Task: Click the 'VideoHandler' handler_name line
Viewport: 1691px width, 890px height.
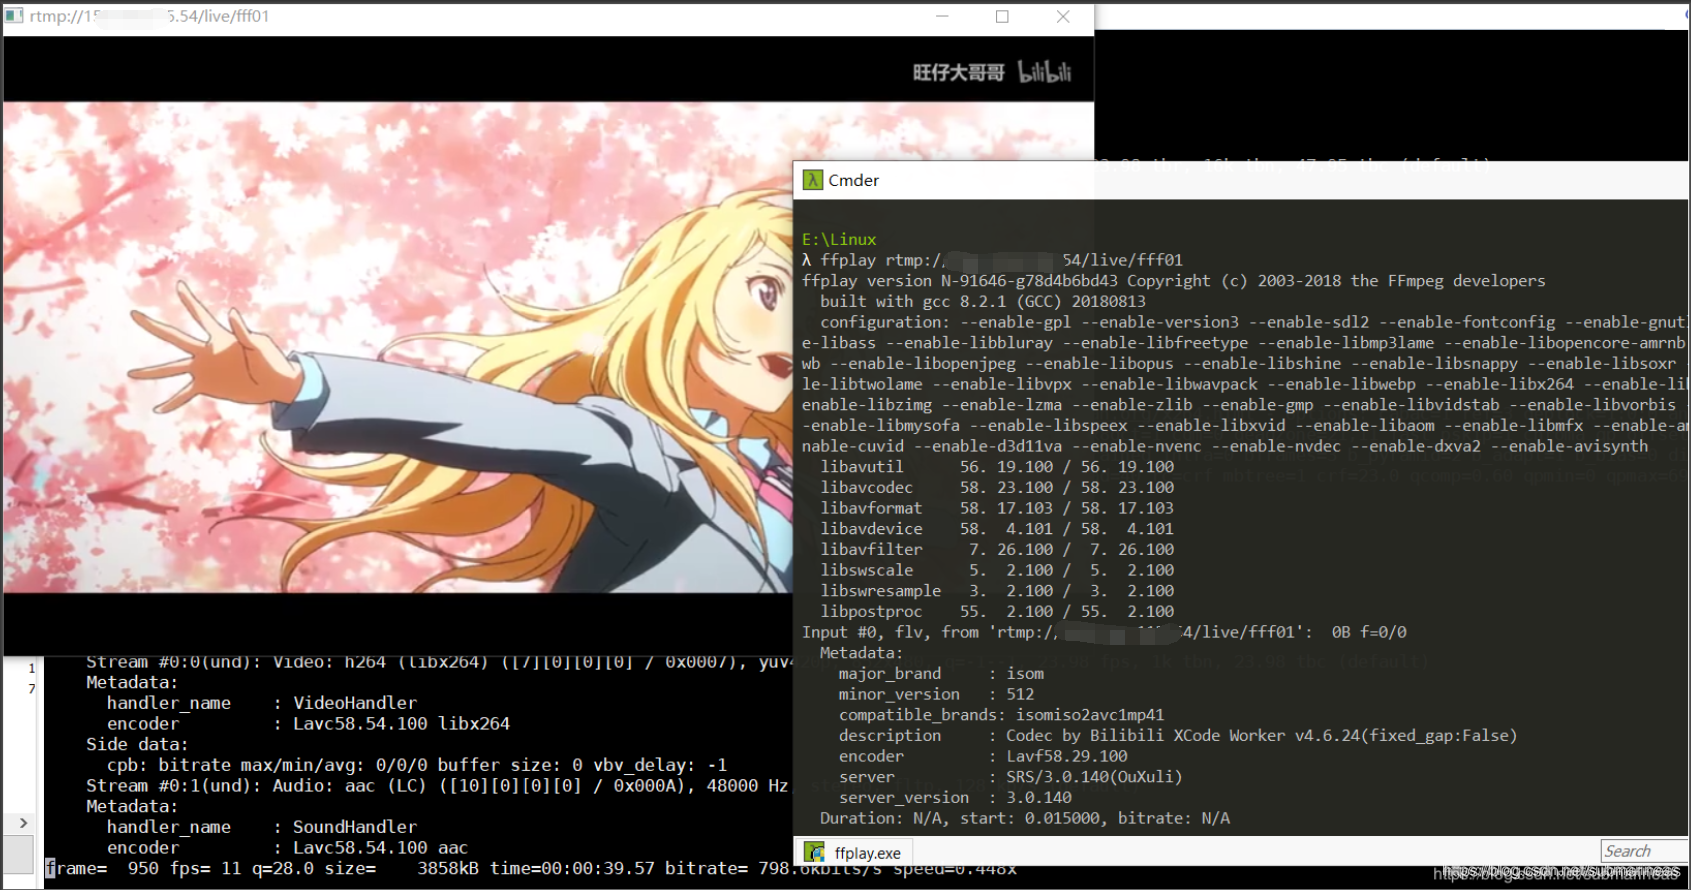Action: coord(262,703)
